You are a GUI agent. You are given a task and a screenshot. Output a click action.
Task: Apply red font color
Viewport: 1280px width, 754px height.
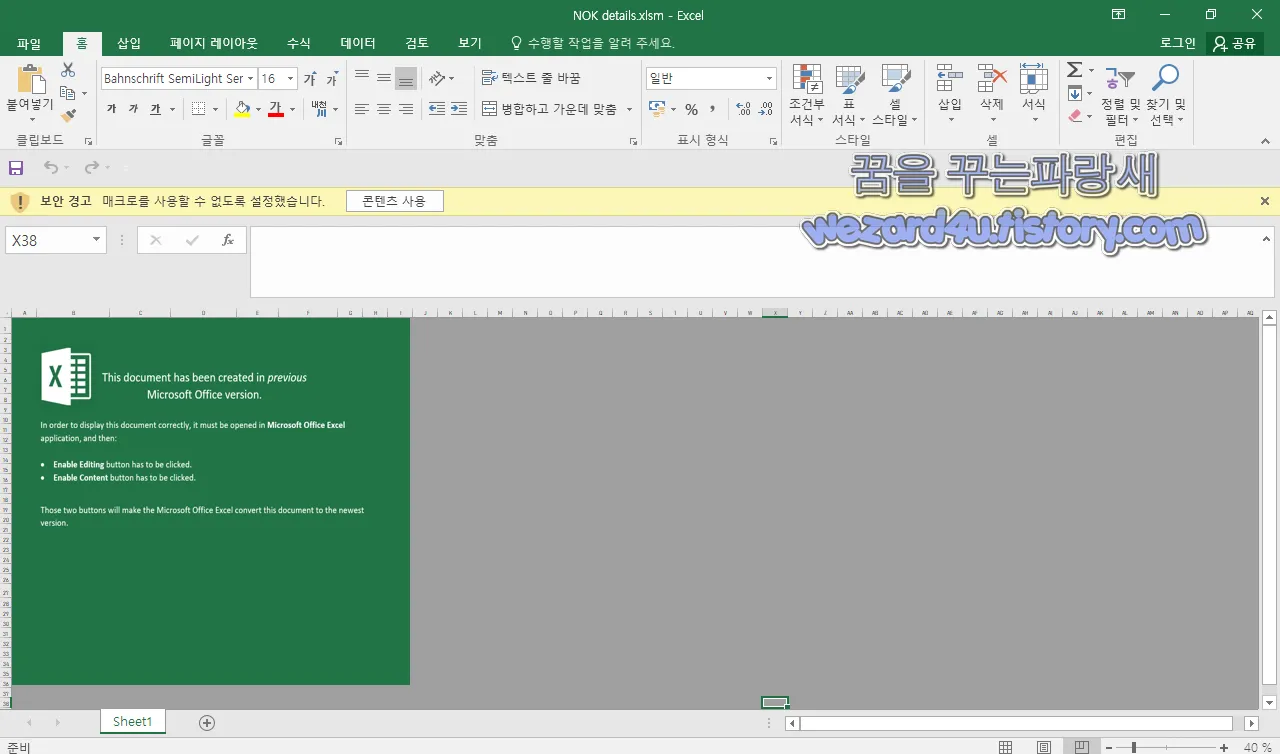[276, 109]
